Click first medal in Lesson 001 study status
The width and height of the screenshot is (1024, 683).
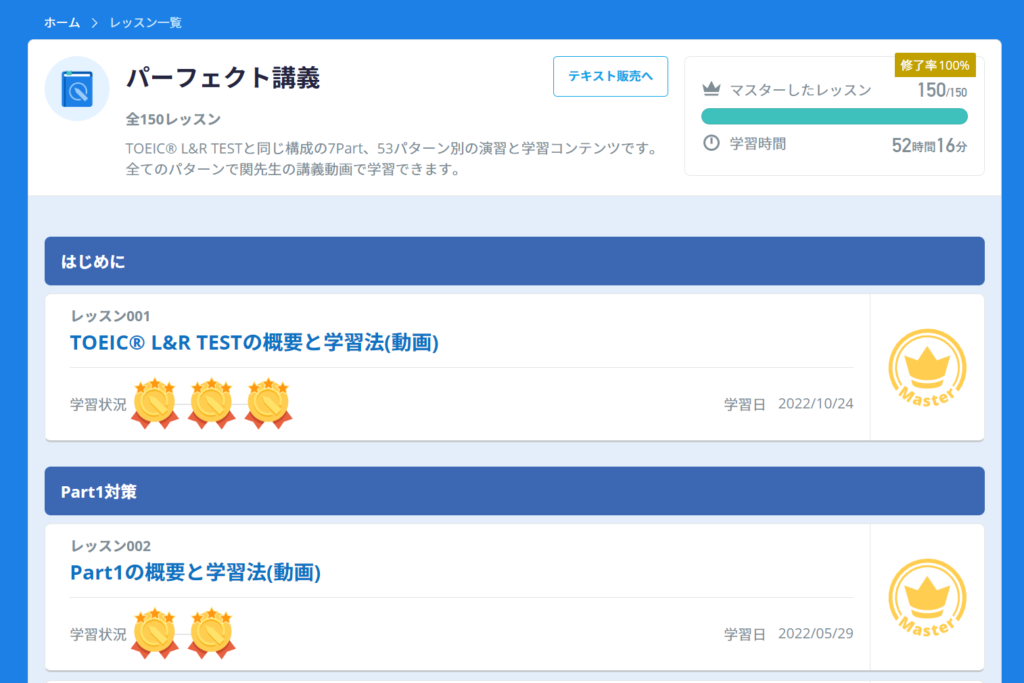[x=155, y=403]
